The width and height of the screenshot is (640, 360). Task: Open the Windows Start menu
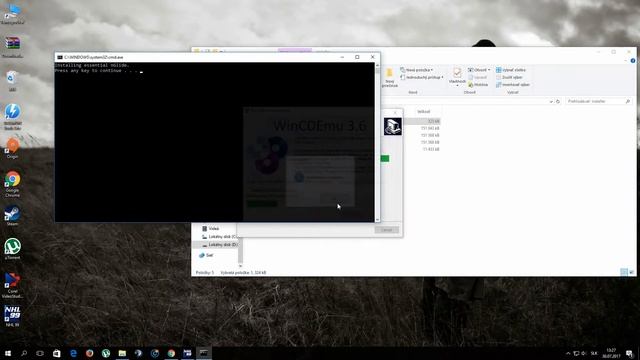[x=8, y=353]
